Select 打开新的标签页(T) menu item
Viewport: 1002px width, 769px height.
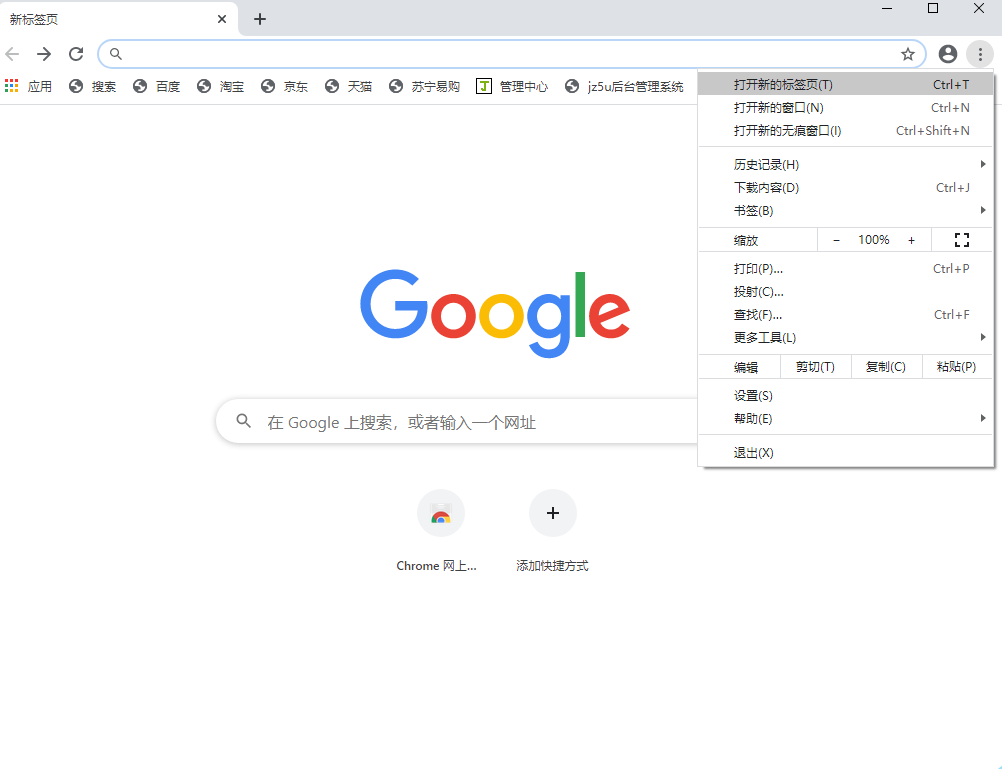click(845, 84)
